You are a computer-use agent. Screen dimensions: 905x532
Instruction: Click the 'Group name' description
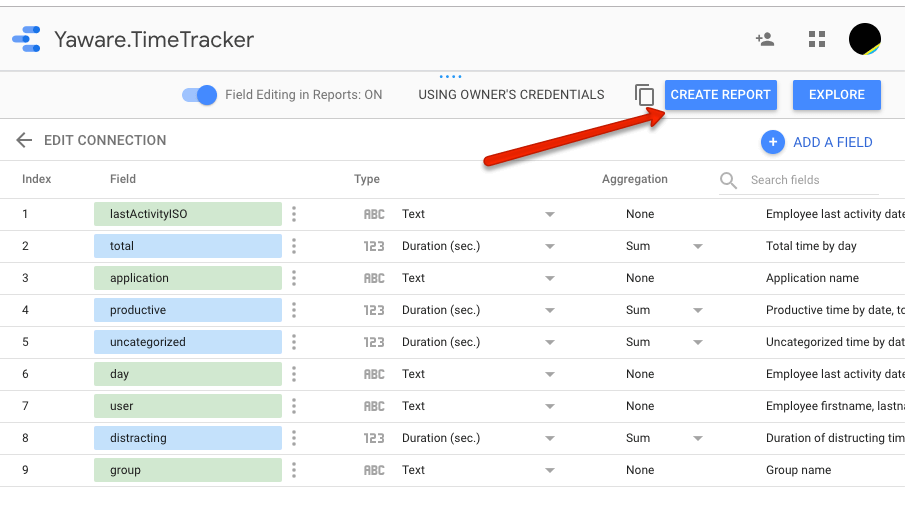[x=798, y=470]
